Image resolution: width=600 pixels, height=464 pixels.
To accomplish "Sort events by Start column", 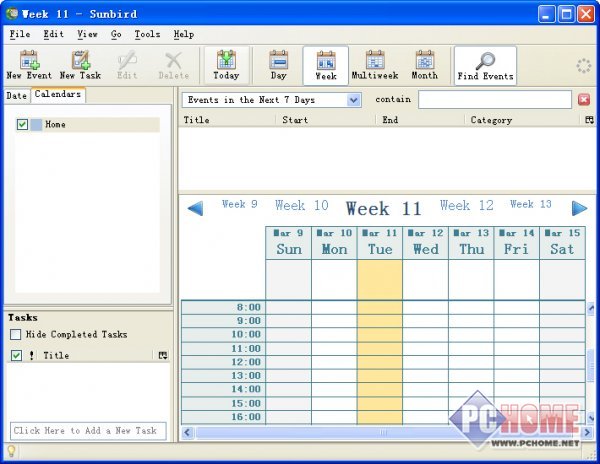I will coord(326,120).
